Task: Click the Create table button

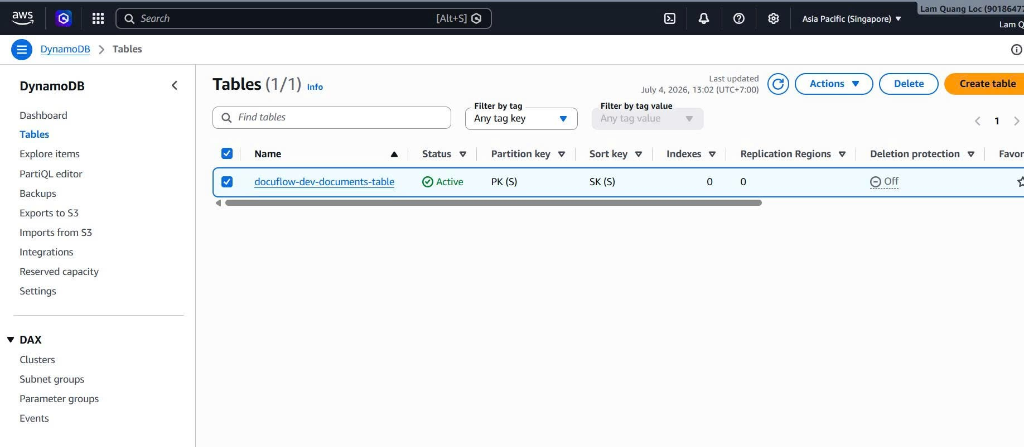Action: pyautogui.click(x=986, y=84)
